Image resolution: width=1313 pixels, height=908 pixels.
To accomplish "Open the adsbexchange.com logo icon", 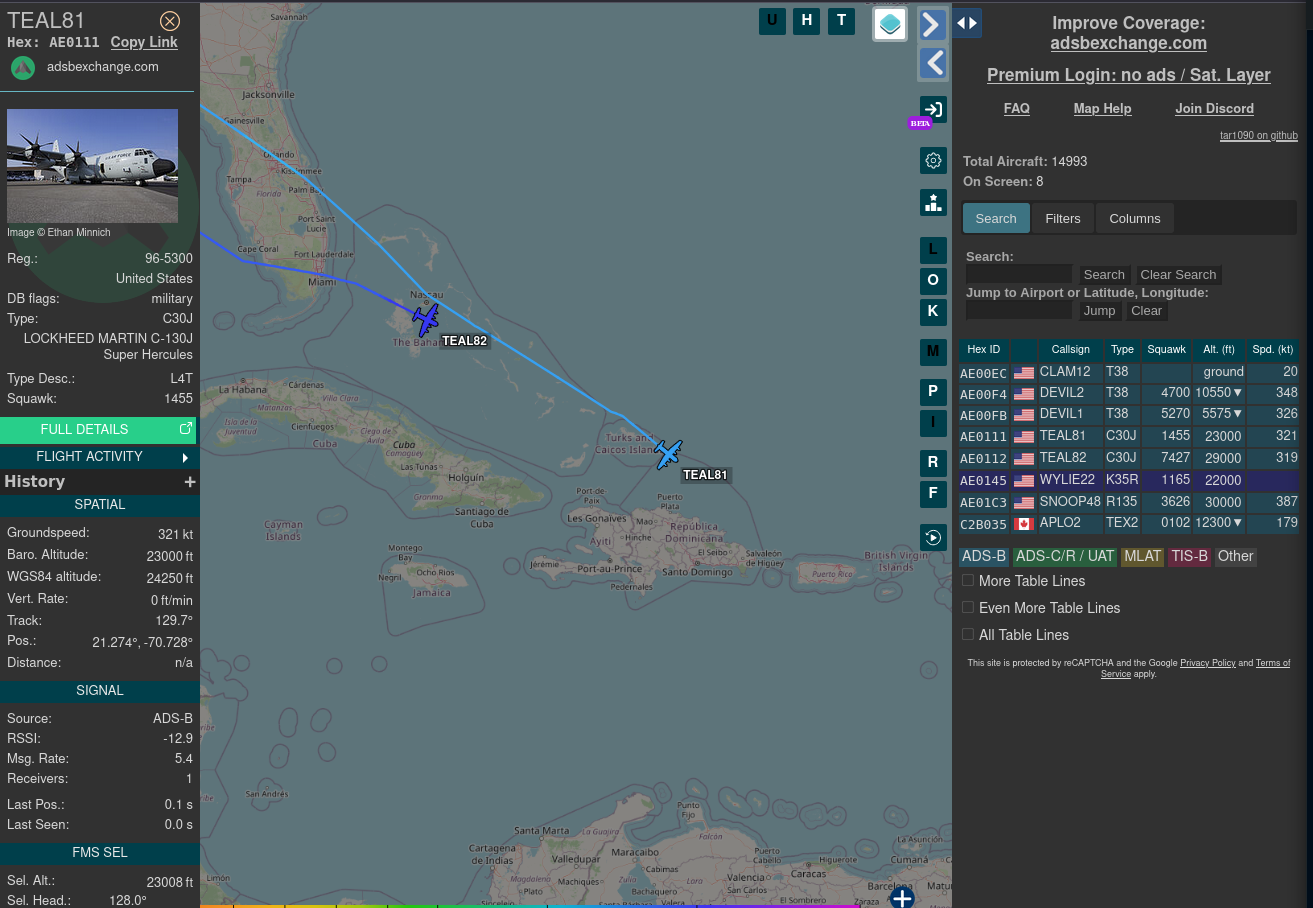I will pos(23,67).
